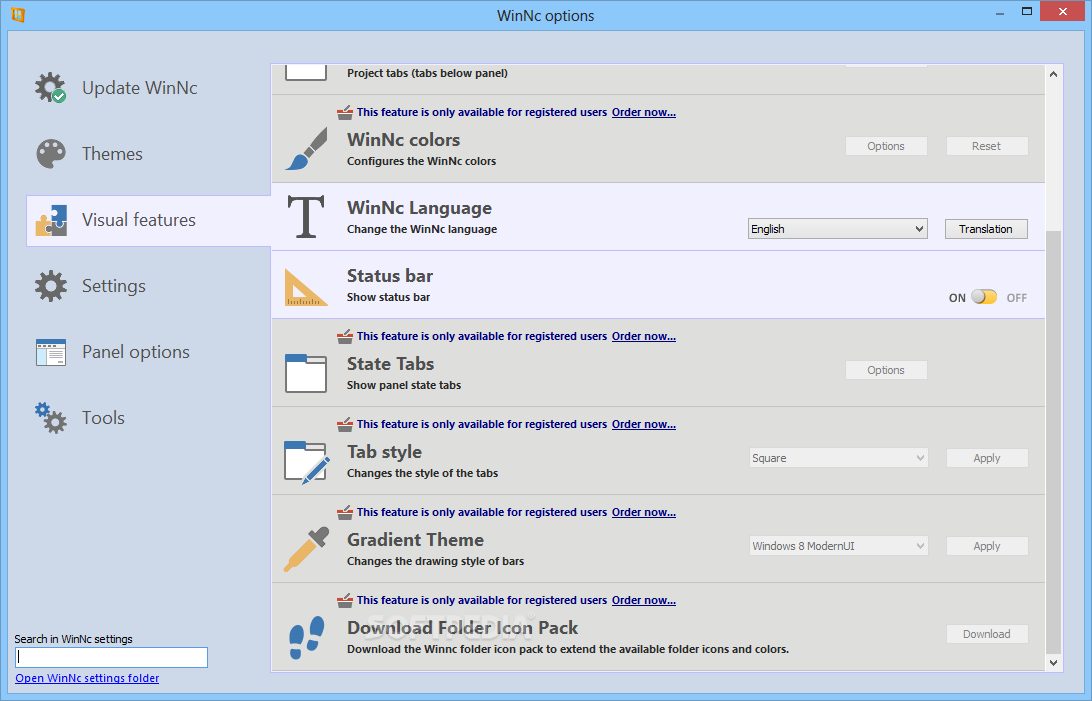Click the basket icon above WinNc colors

[345, 112]
